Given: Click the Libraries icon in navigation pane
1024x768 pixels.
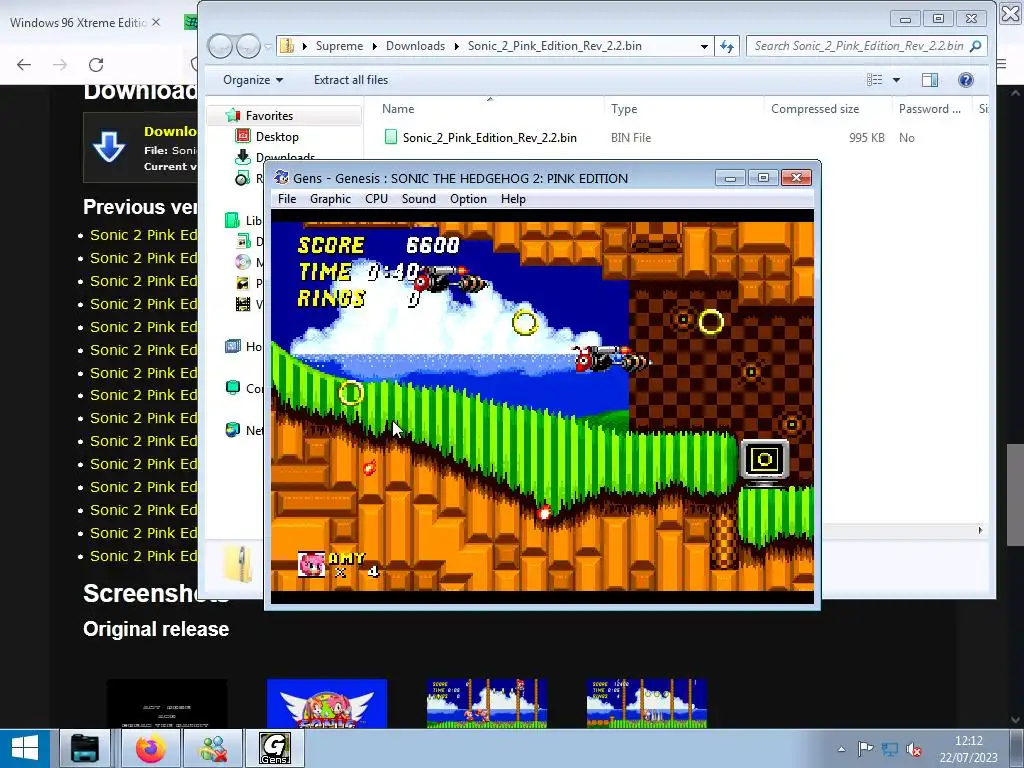Looking at the screenshot, I should [x=232, y=220].
